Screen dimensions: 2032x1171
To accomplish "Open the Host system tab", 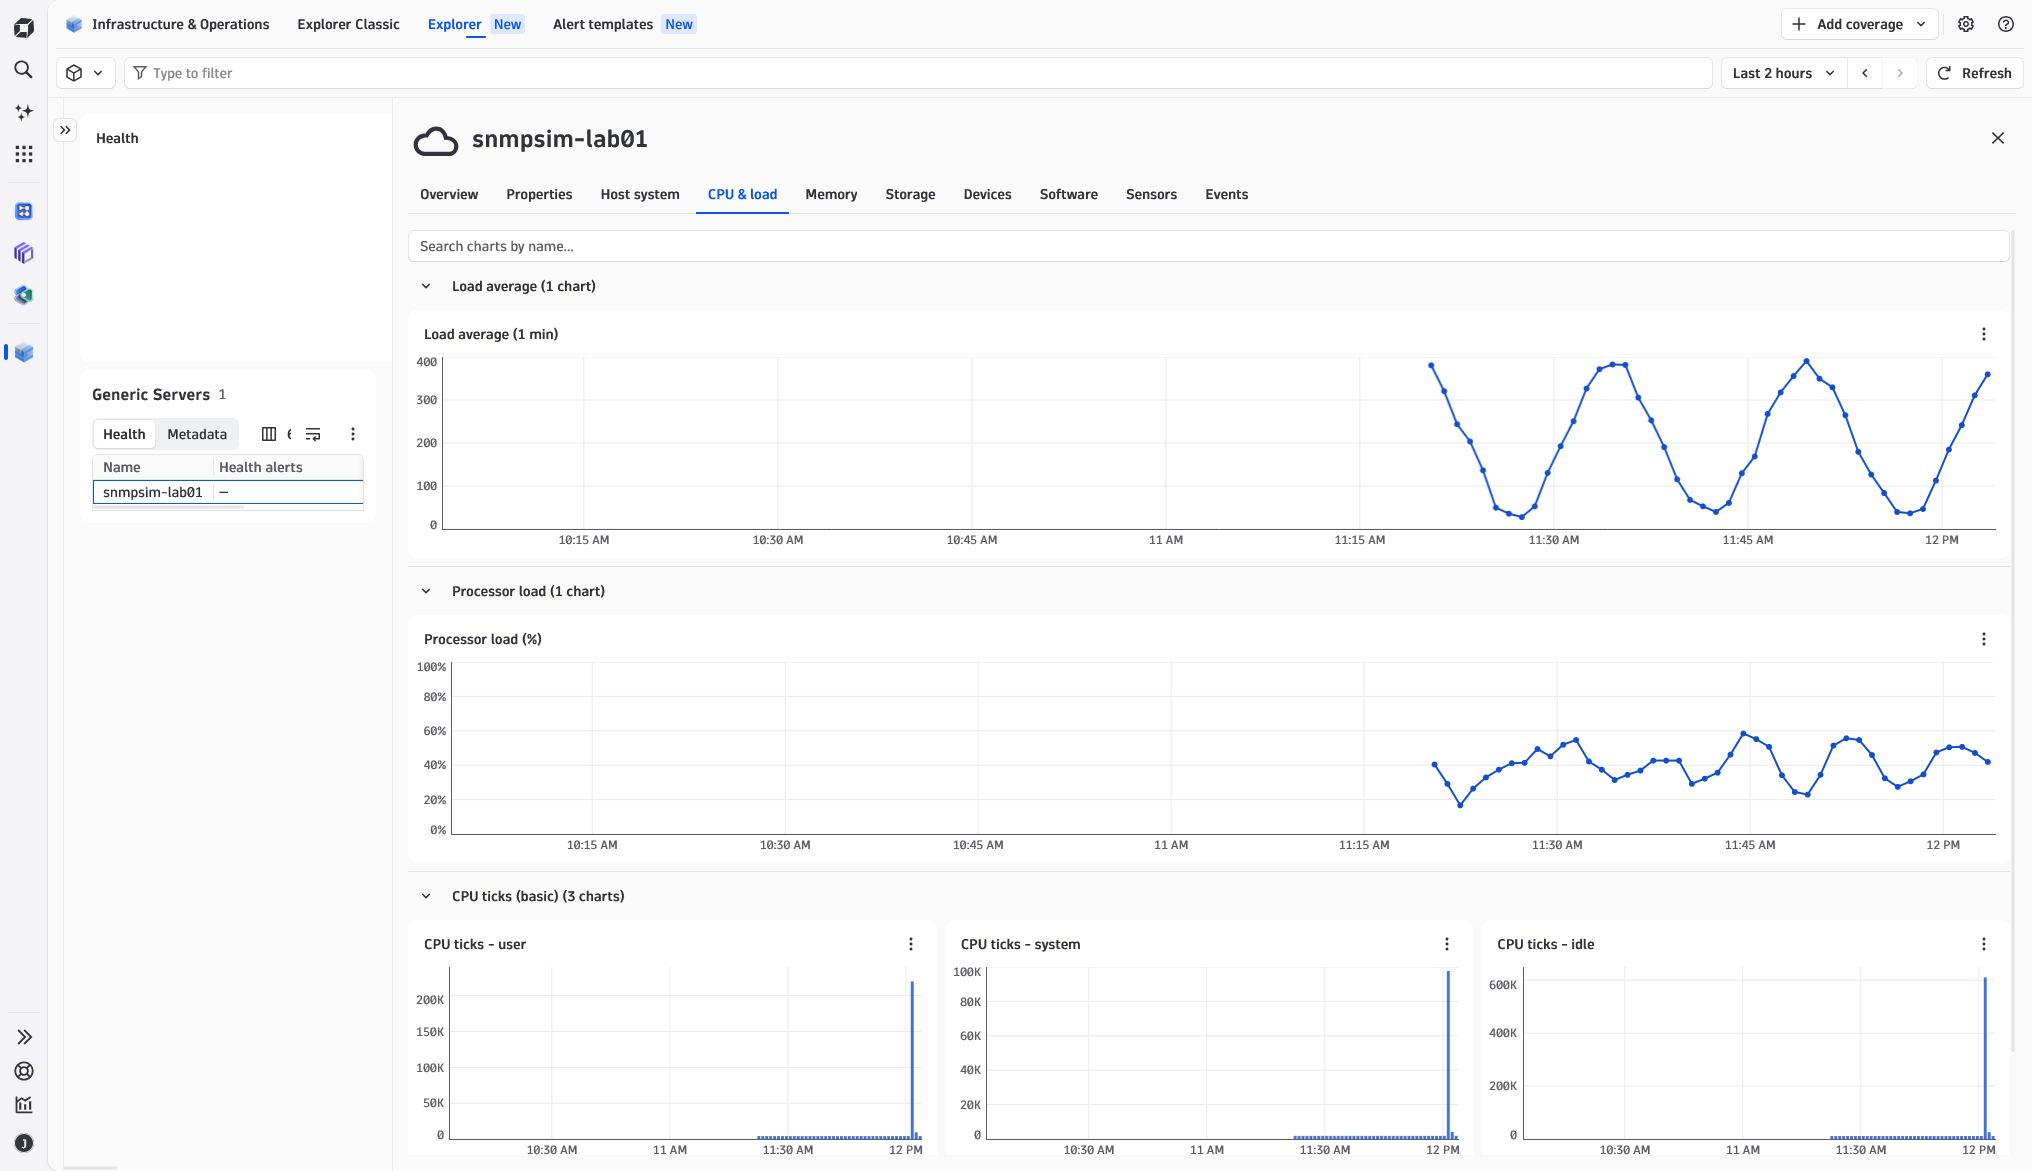I will (640, 194).
